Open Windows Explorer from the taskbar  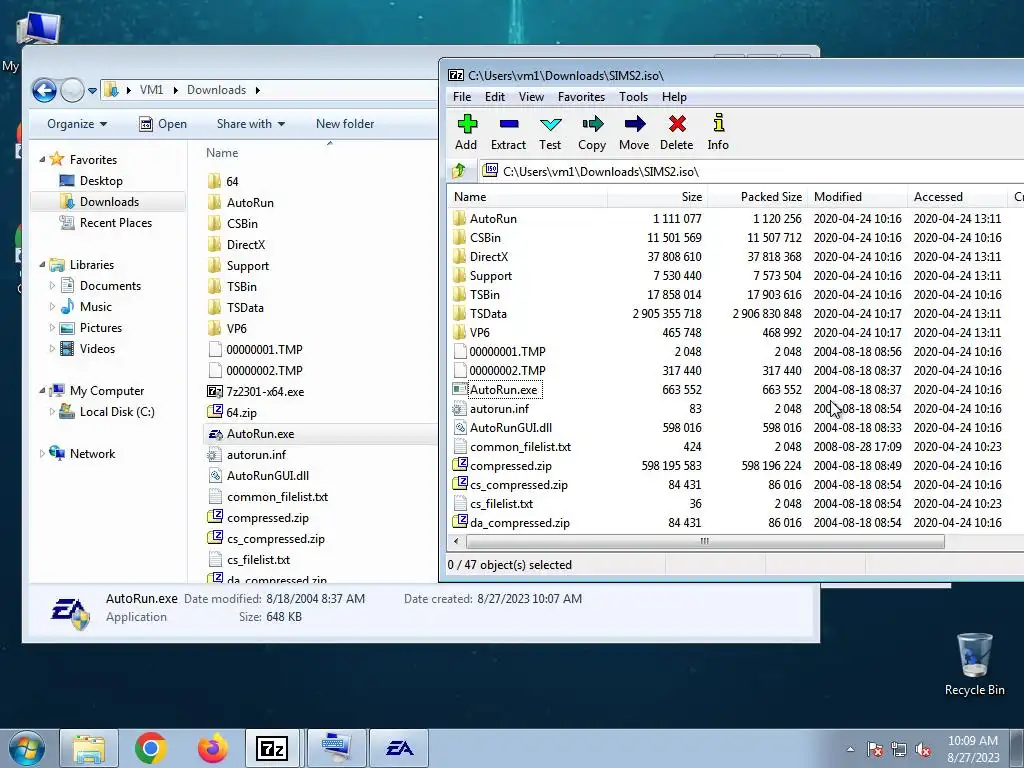tap(89, 748)
